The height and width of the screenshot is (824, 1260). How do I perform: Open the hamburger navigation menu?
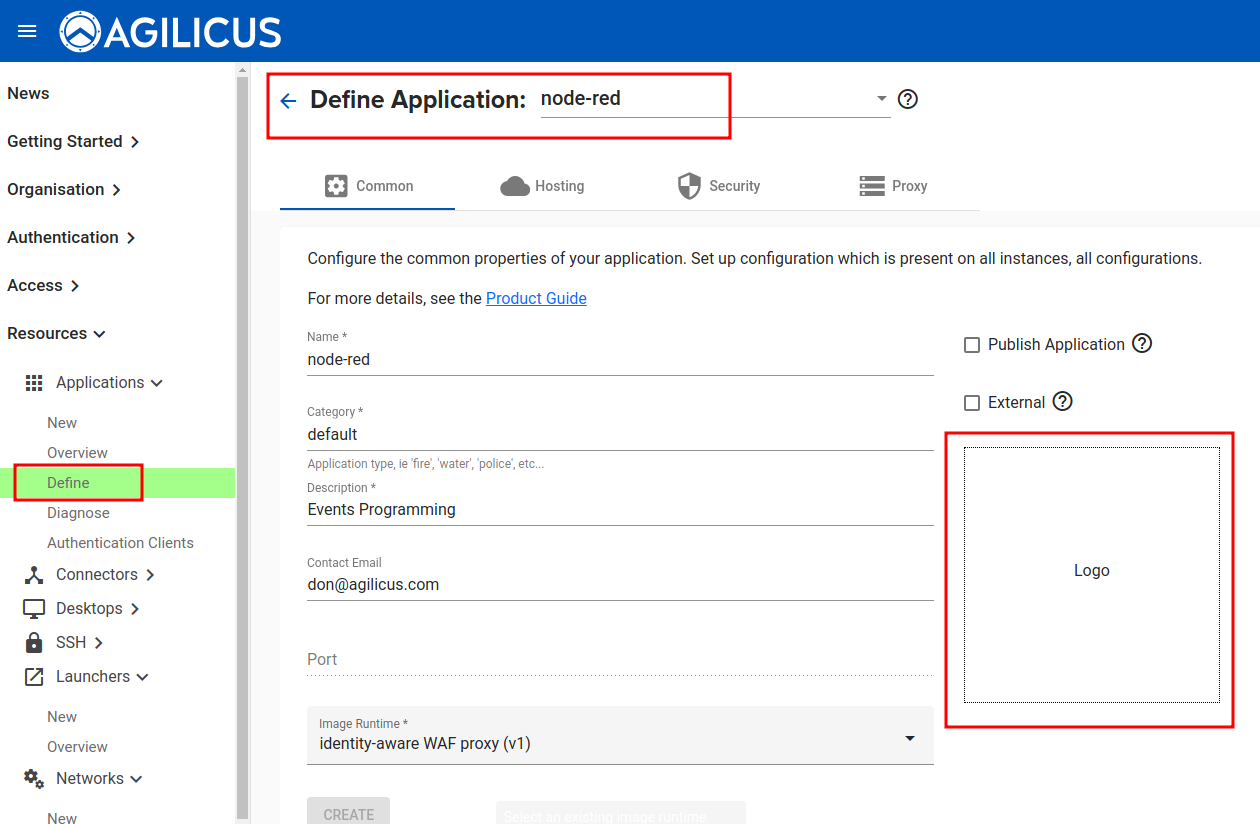(x=27, y=31)
